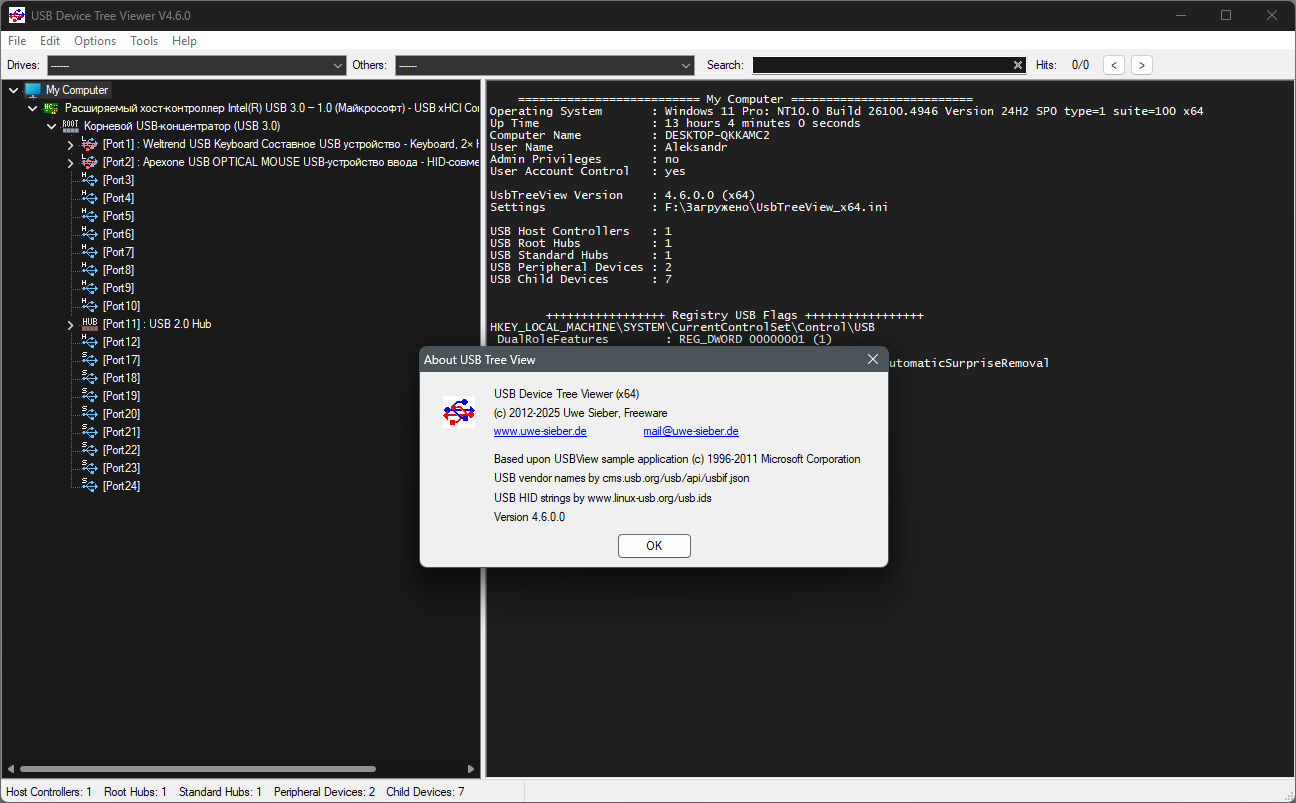Click the ROOT hub icon
Image resolution: width=1296 pixels, height=803 pixels.
(70, 126)
